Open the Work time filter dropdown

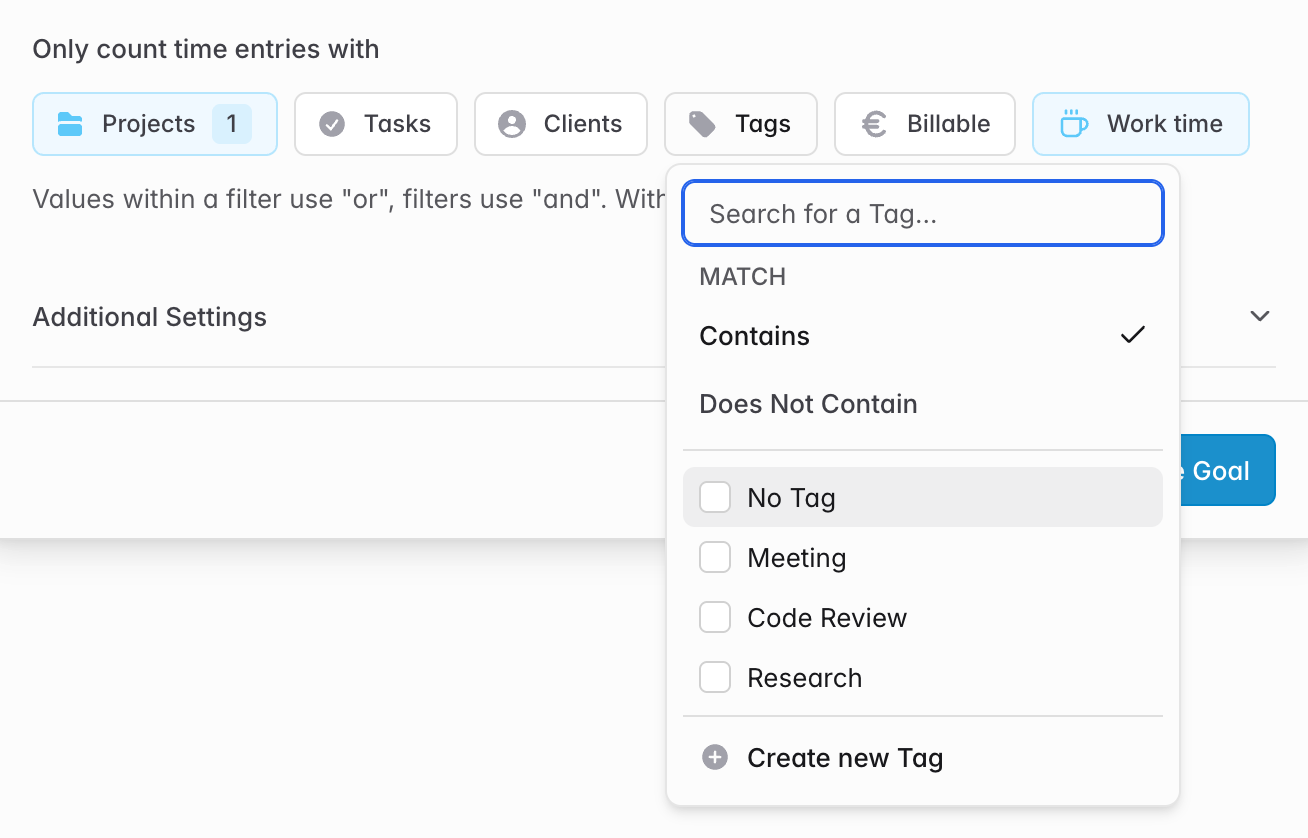coord(1141,124)
